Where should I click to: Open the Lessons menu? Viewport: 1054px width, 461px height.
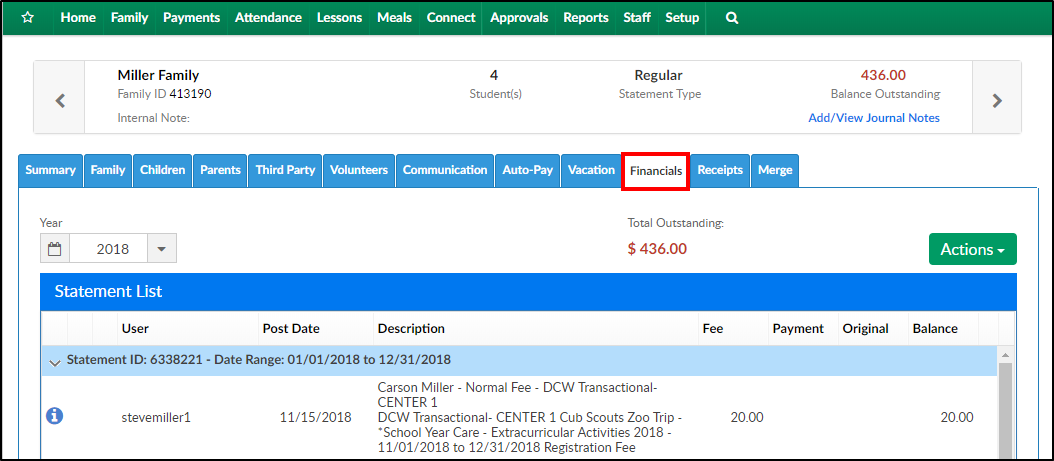point(339,18)
